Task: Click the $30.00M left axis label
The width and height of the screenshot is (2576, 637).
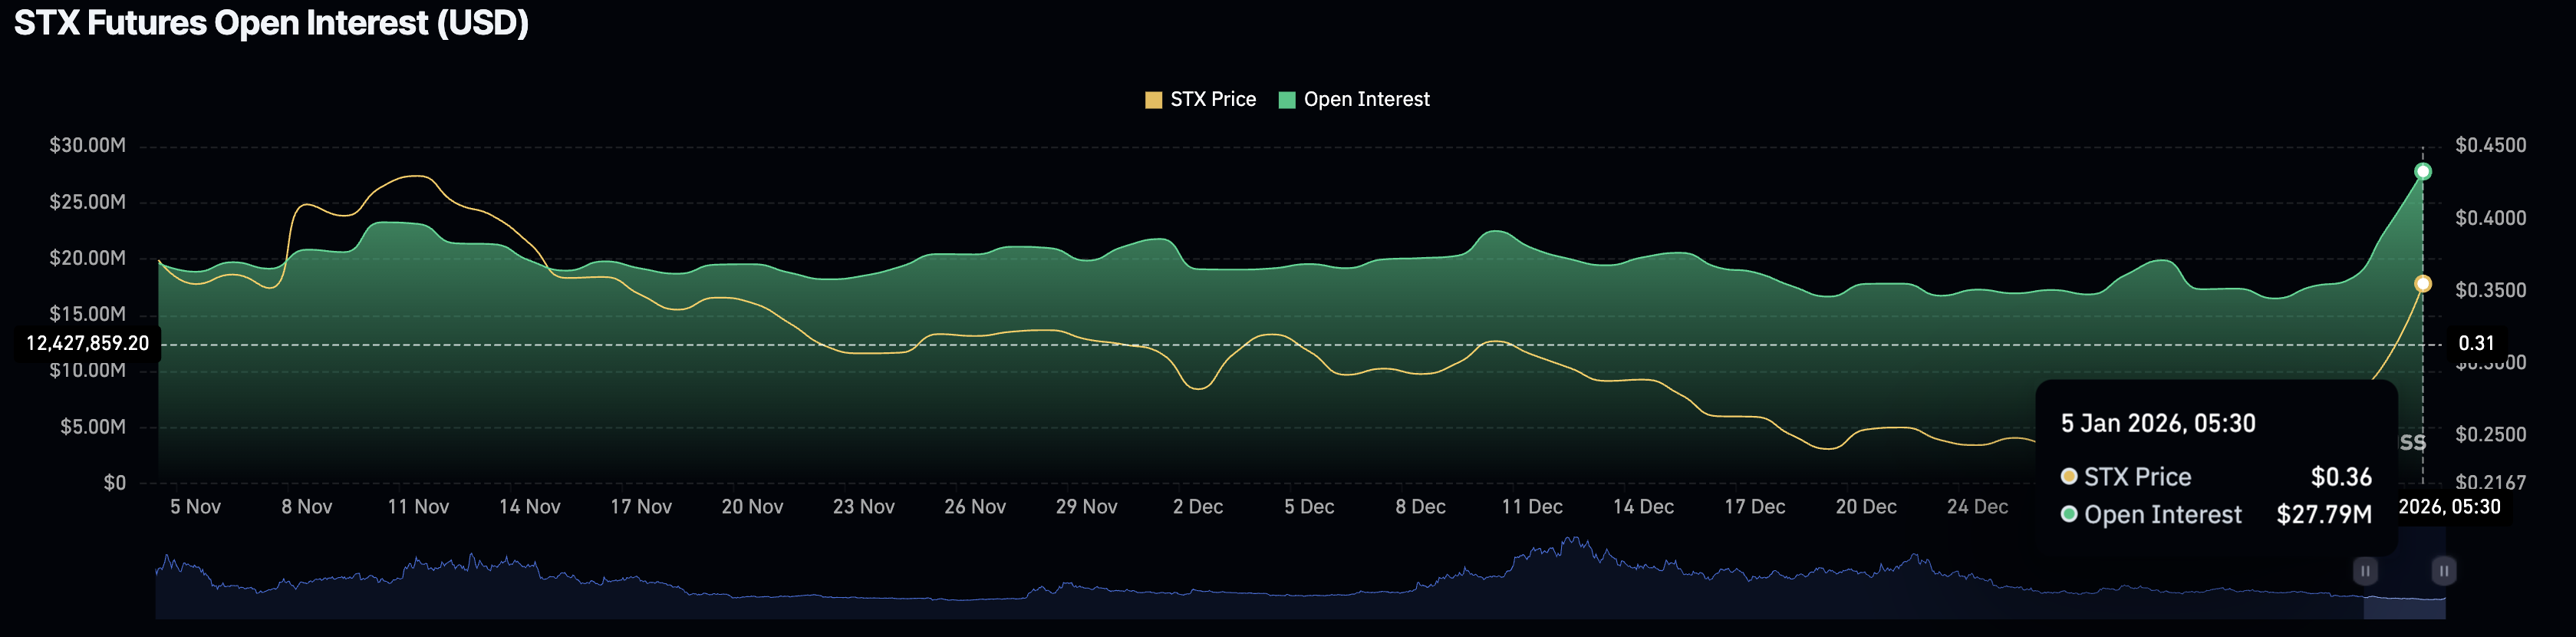Action: click(88, 146)
